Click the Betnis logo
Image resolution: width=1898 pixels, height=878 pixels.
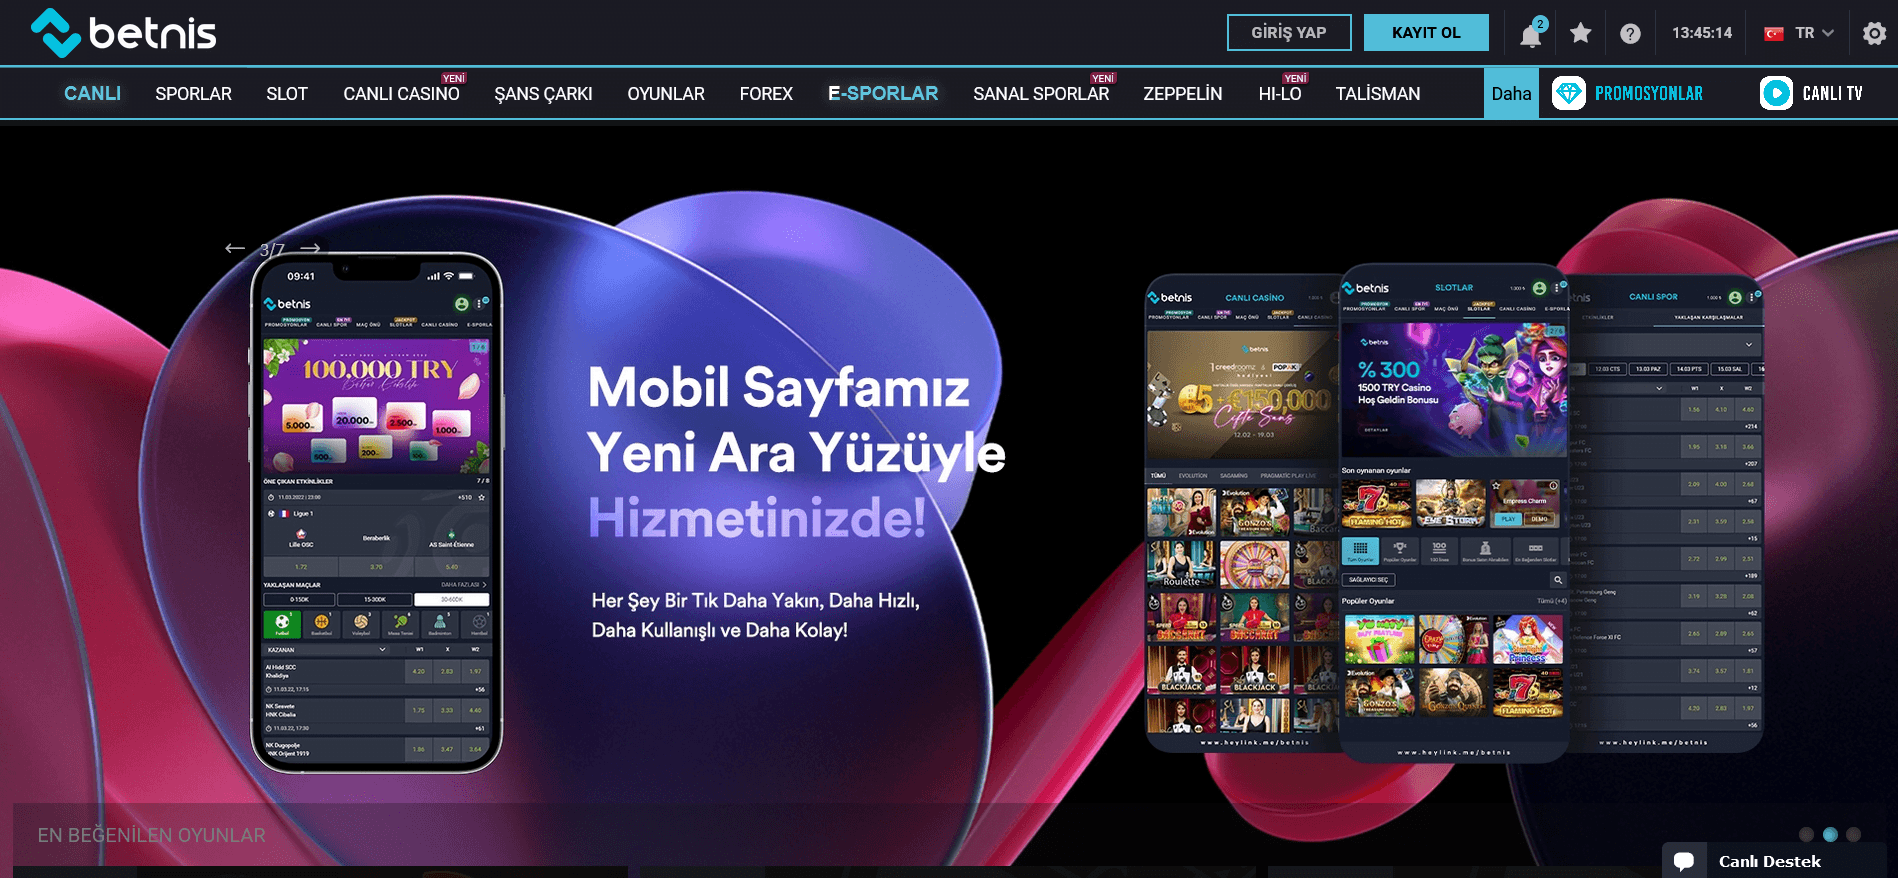click(x=124, y=33)
